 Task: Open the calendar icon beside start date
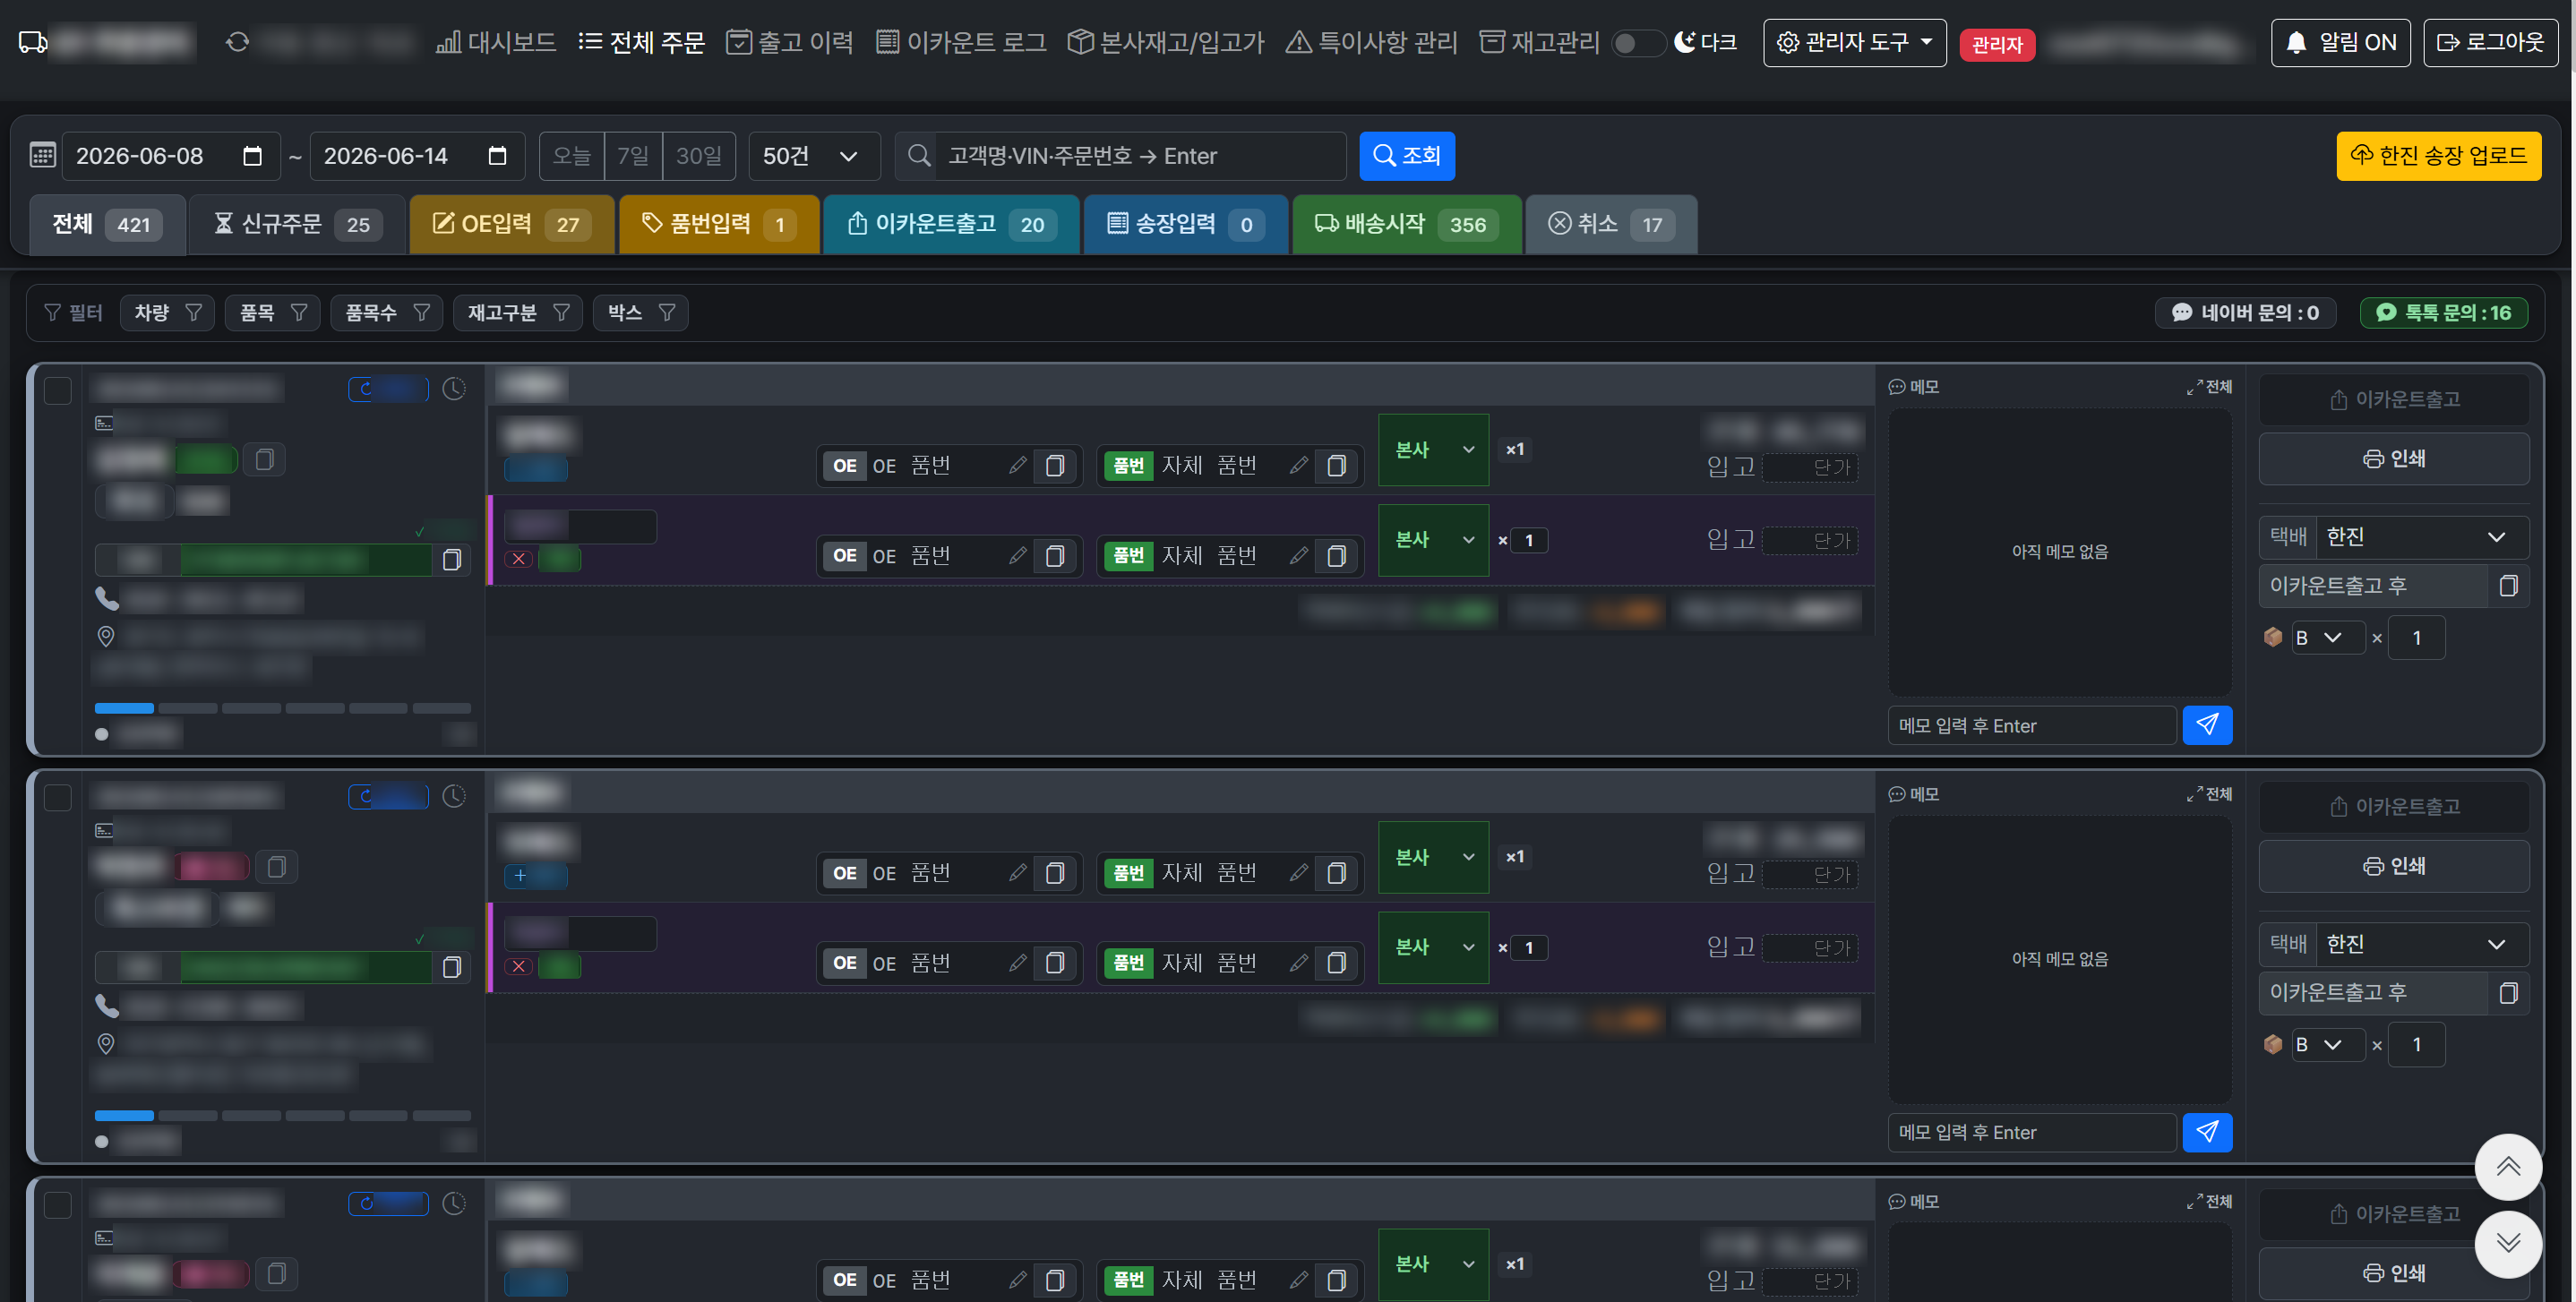click(43, 156)
